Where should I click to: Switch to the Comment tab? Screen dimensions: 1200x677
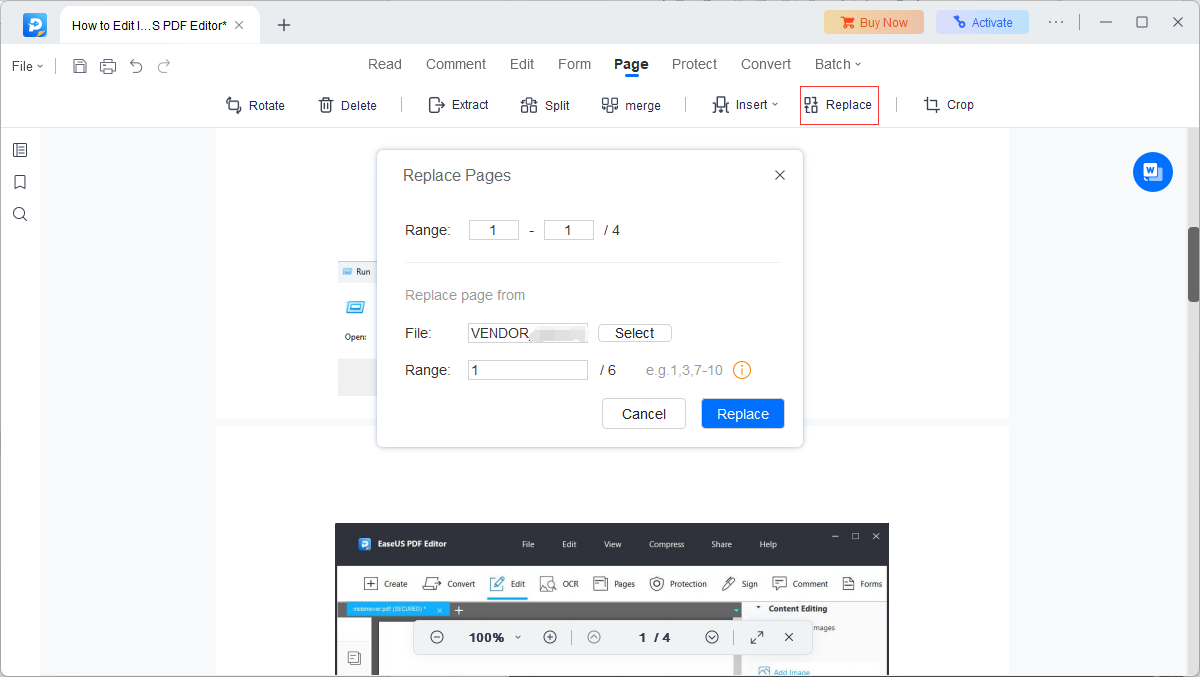coord(456,64)
